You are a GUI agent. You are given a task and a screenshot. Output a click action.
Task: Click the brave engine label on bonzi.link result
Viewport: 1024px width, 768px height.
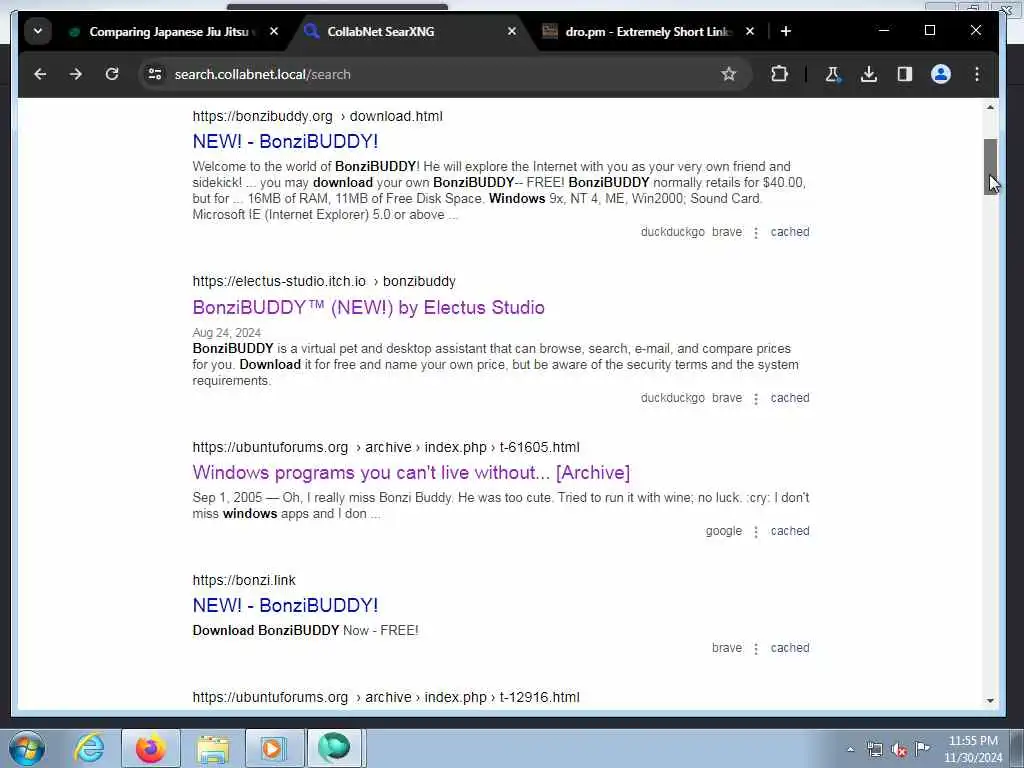point(727,648)
